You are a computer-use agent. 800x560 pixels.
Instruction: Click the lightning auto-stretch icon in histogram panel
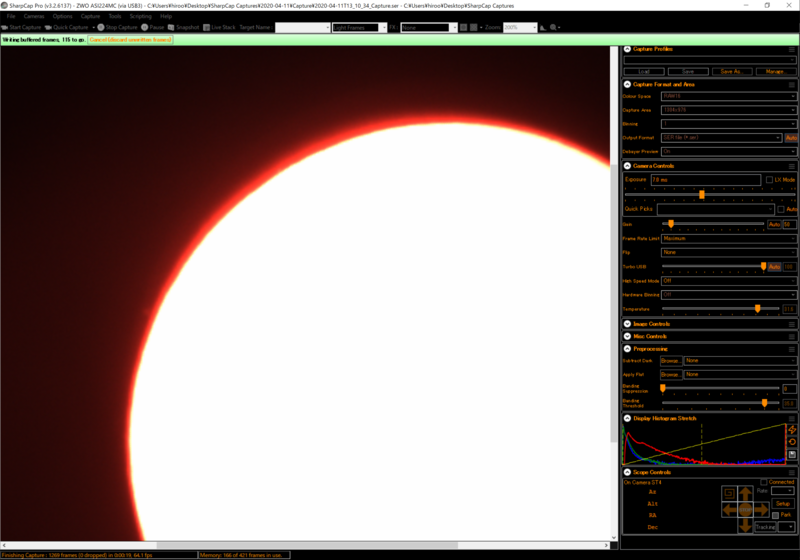coord(792,430)
